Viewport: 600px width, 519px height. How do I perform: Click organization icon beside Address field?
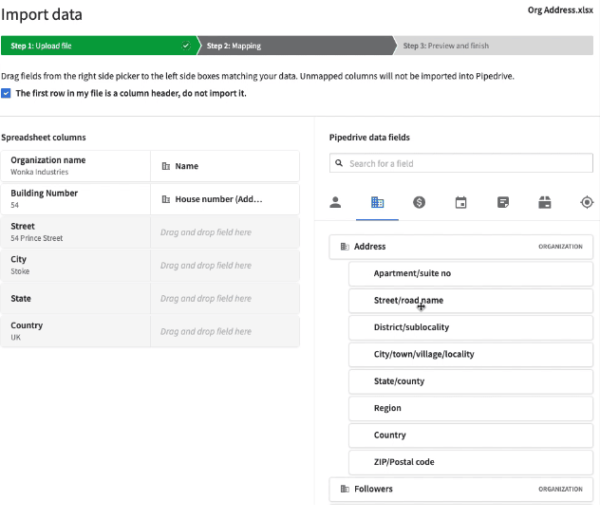(345, 246)
